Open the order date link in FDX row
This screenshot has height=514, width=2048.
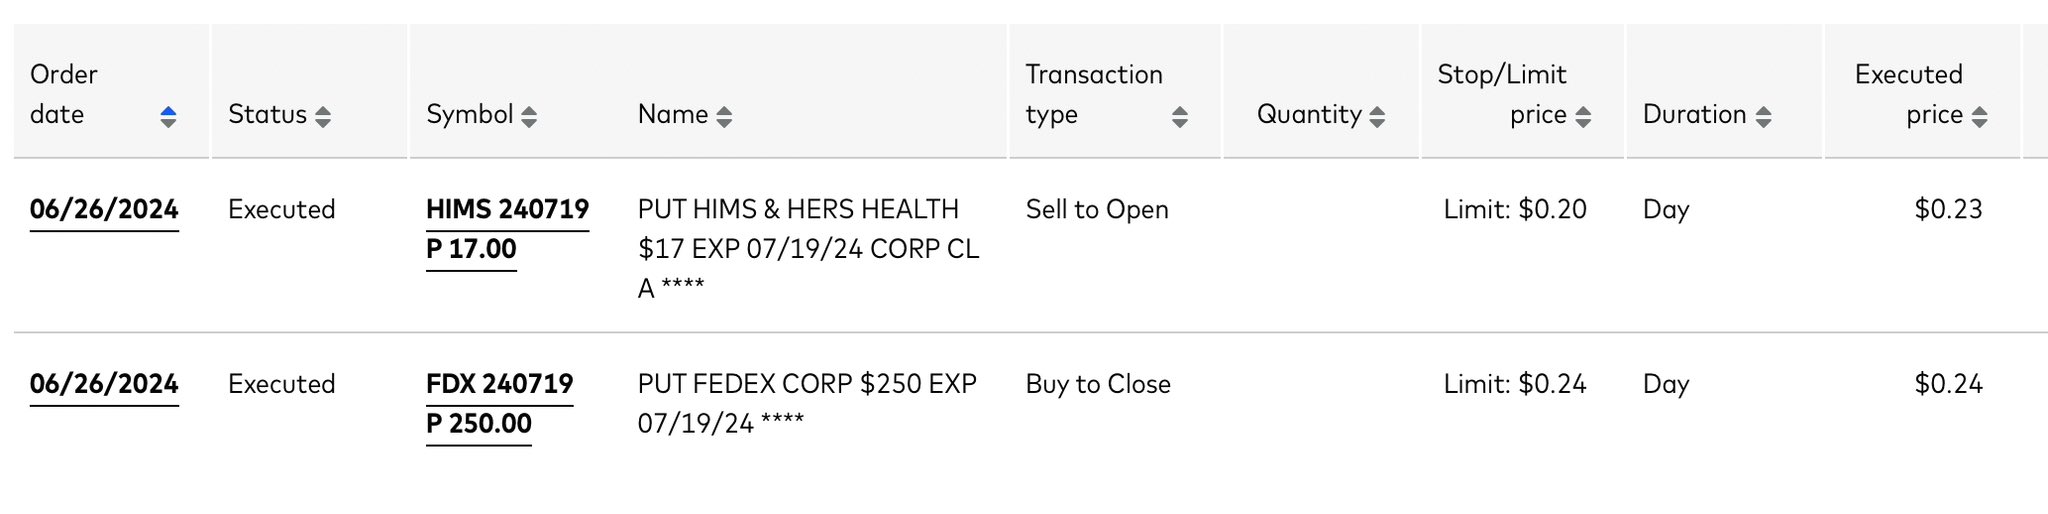[104, 385]
